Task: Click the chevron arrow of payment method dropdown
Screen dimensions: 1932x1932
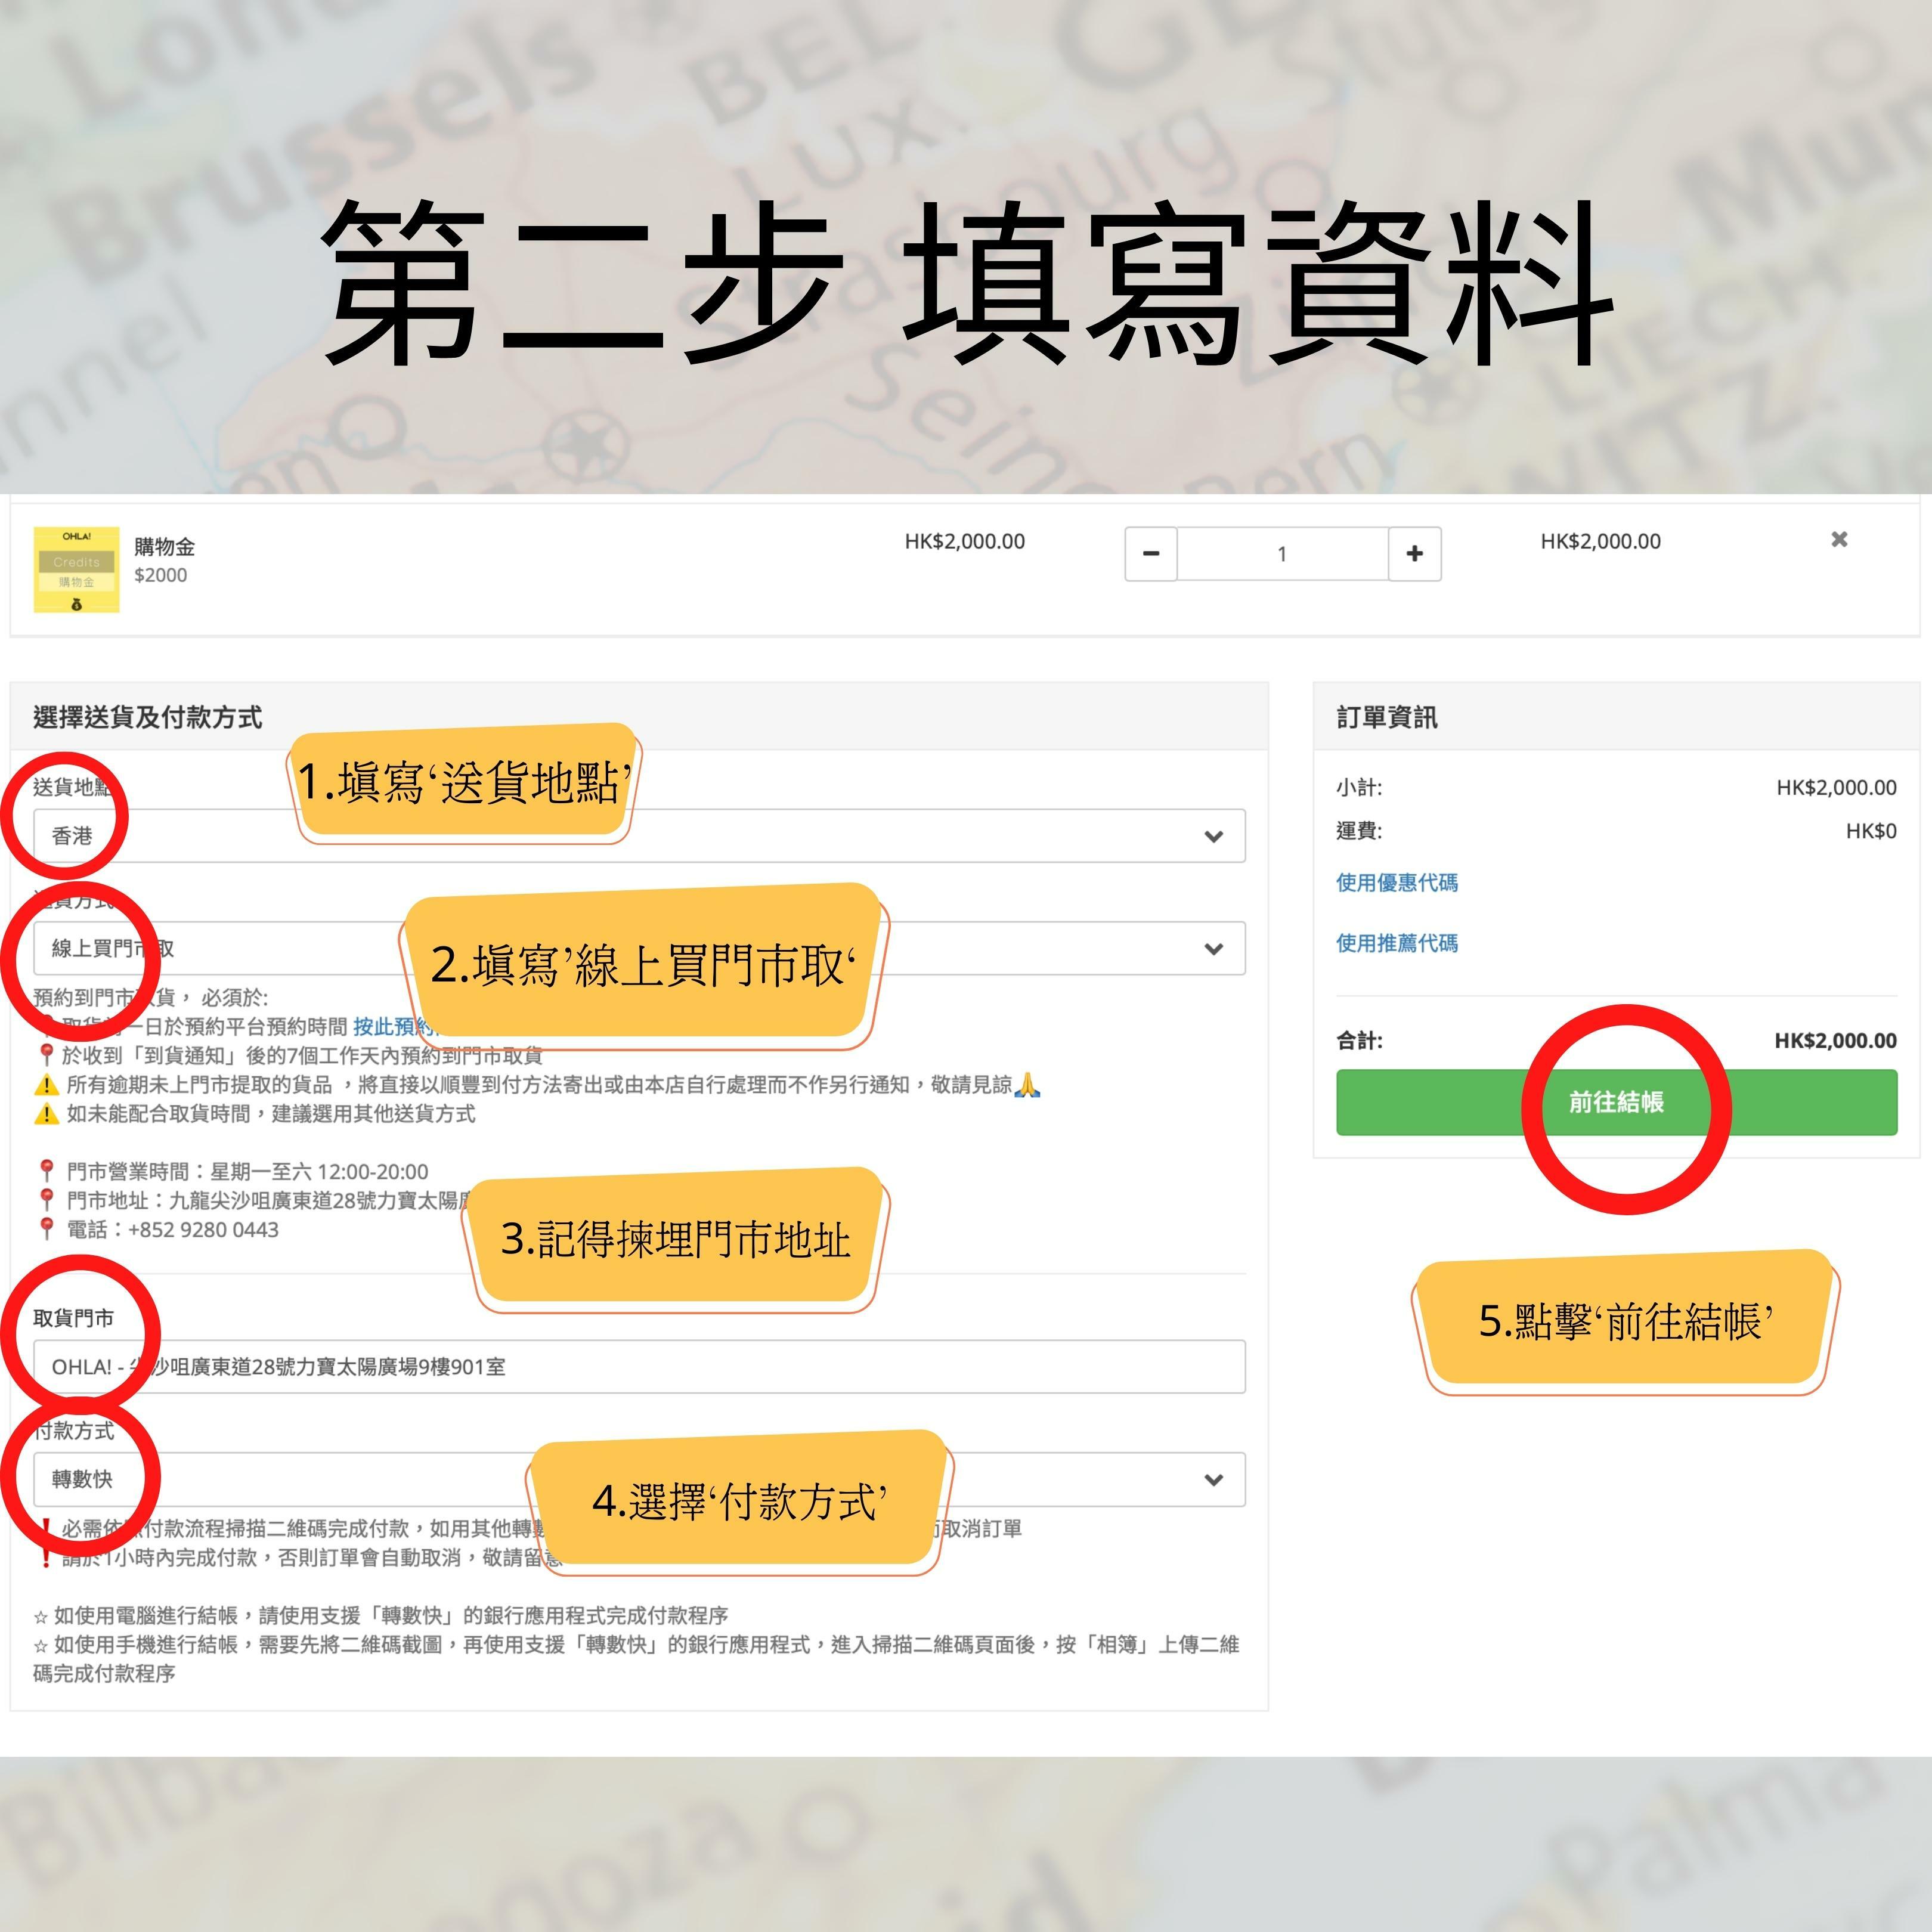Action: pos(1213,1479)
